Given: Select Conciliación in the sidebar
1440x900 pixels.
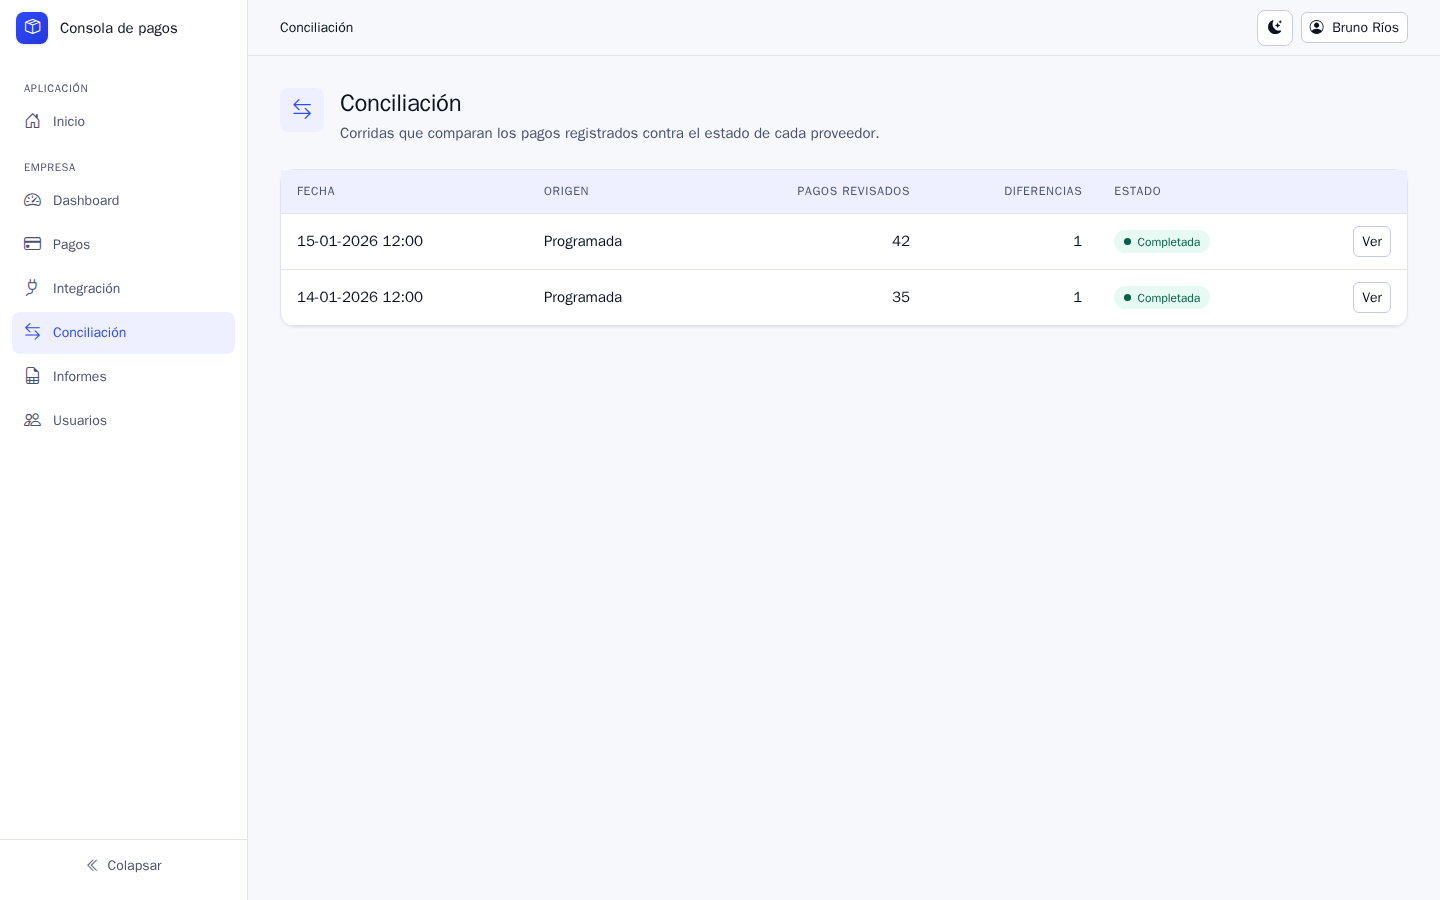Looking at the screenshot, I should point(124,332).
